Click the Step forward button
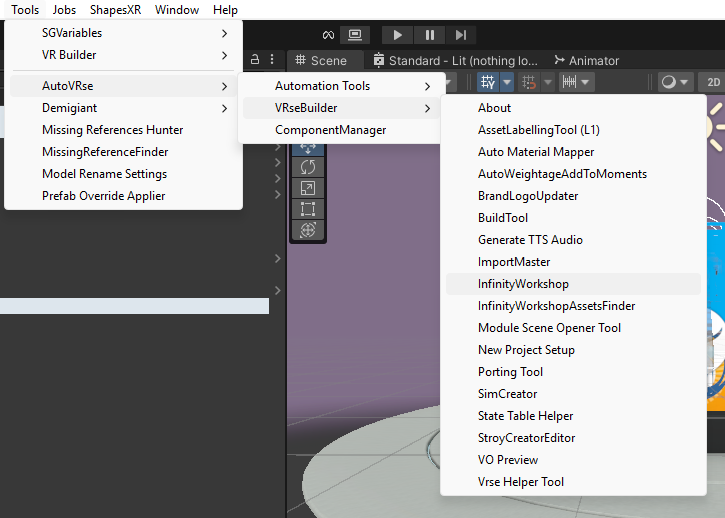The height and width of the screenshot is (518, 725). pyautogui.click(x=461, y=35)
